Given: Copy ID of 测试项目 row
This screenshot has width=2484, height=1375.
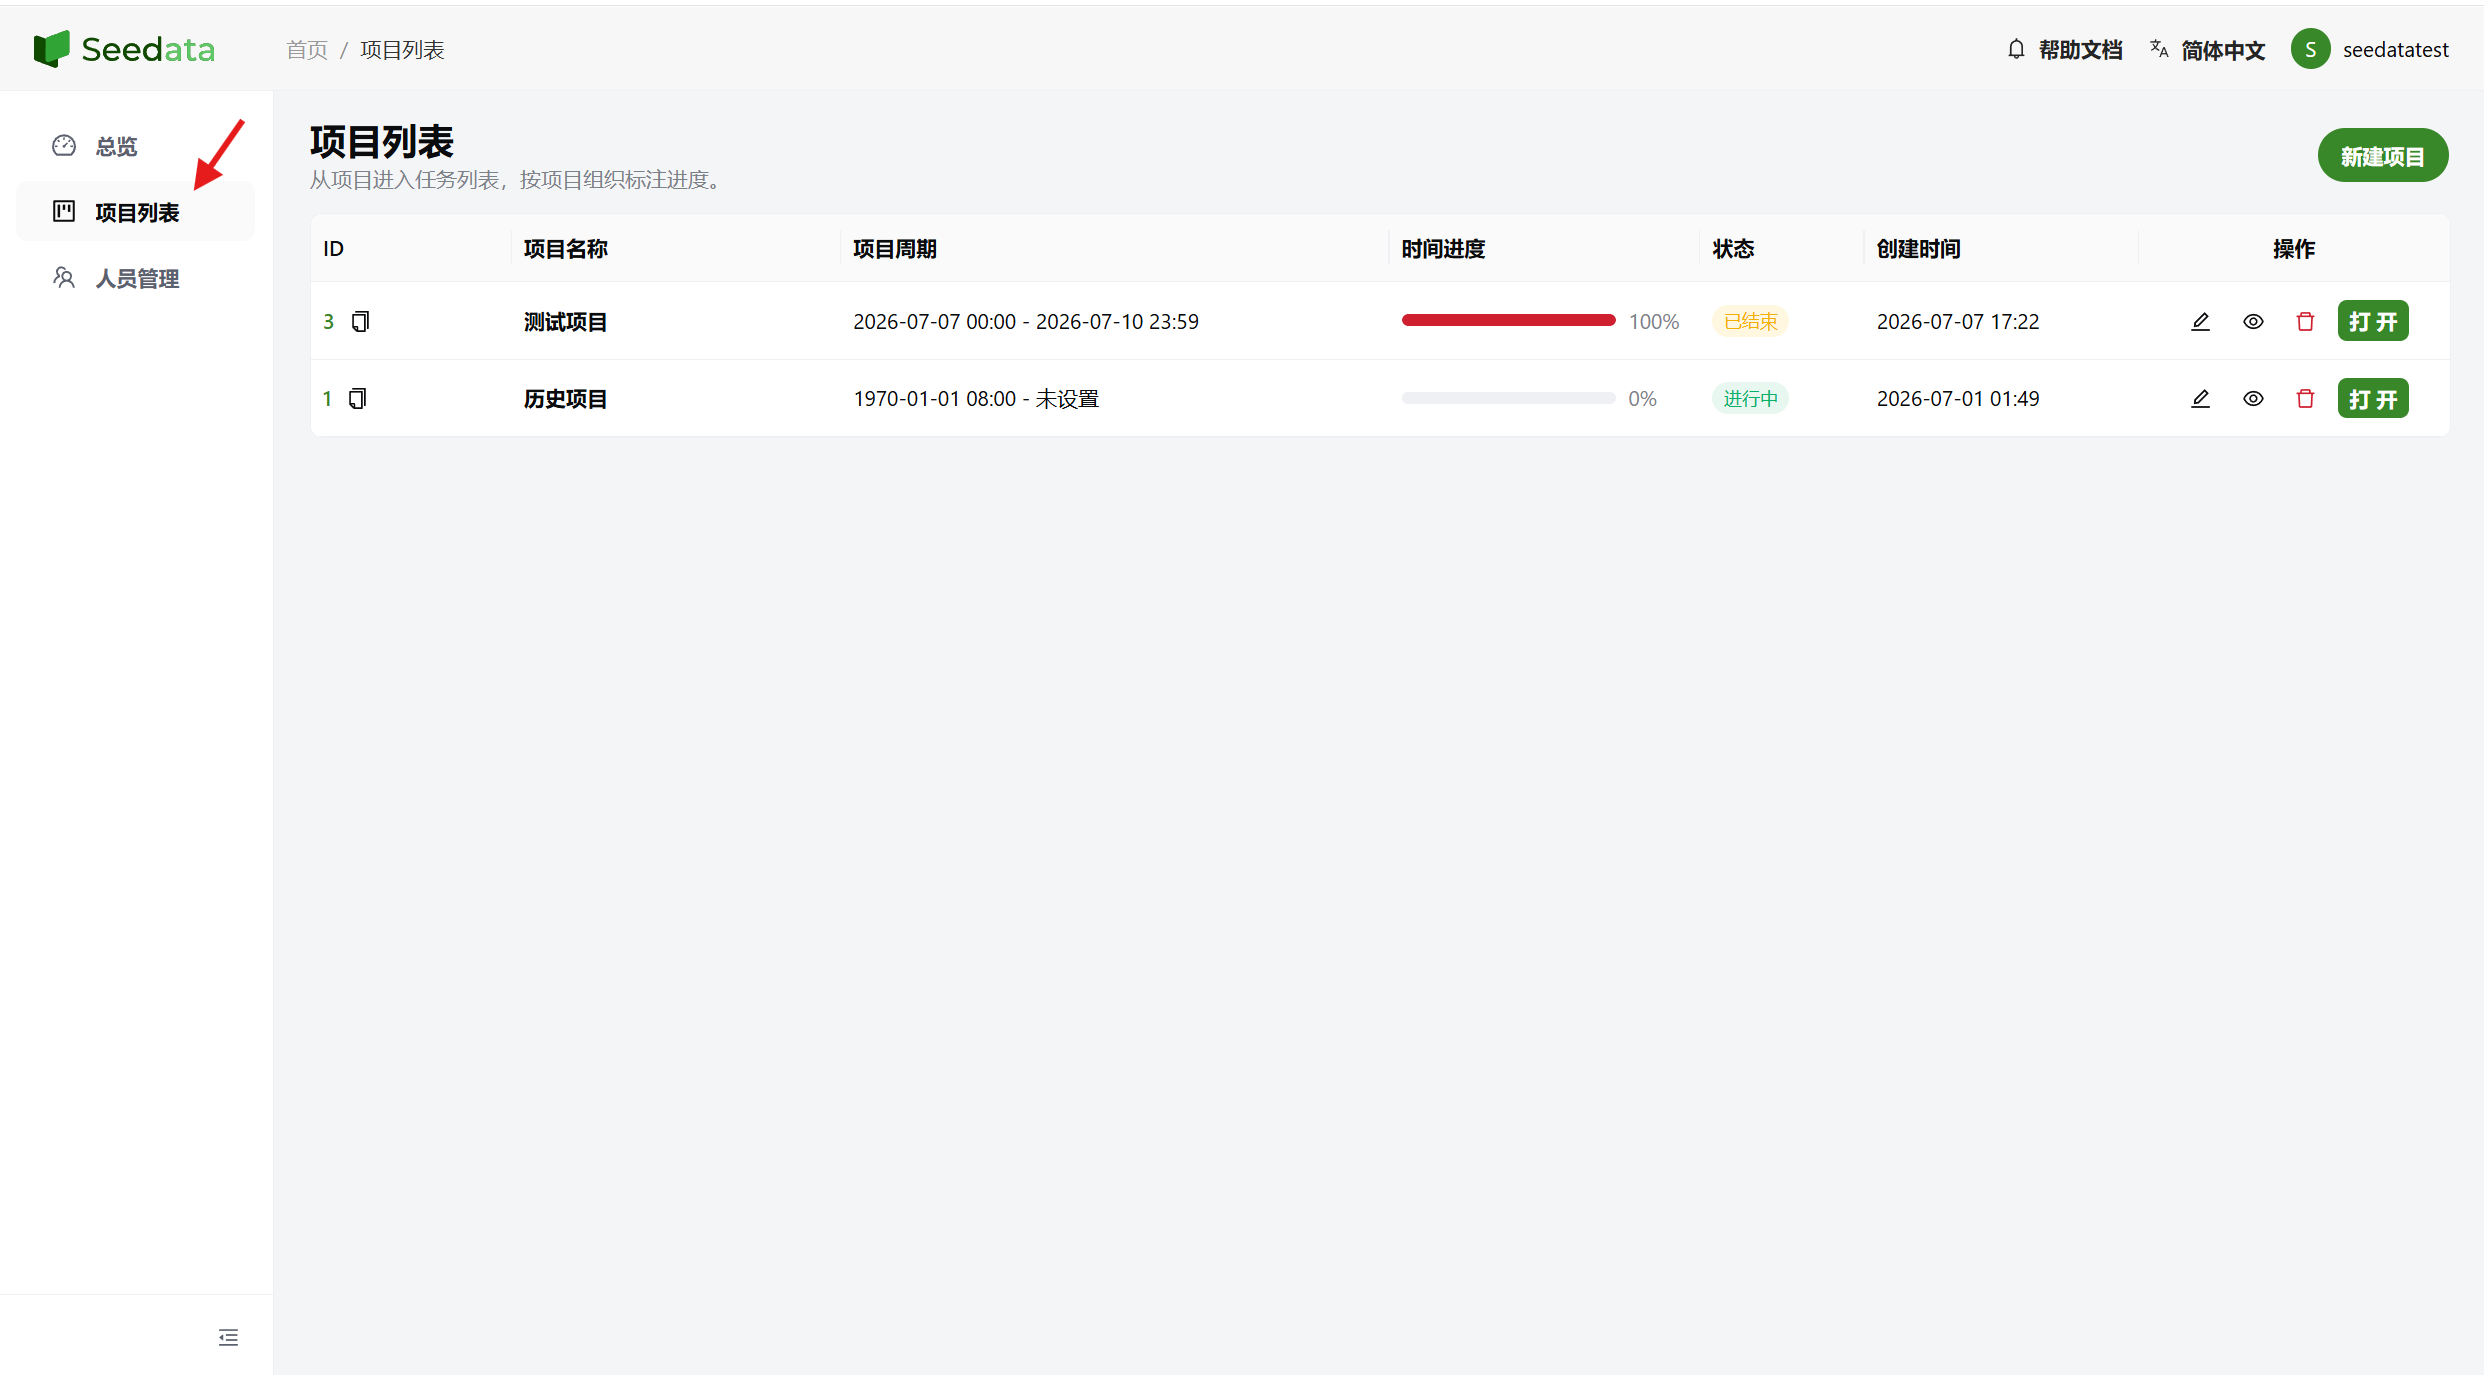Looking at the screenshot, I should tap(360, 321).
